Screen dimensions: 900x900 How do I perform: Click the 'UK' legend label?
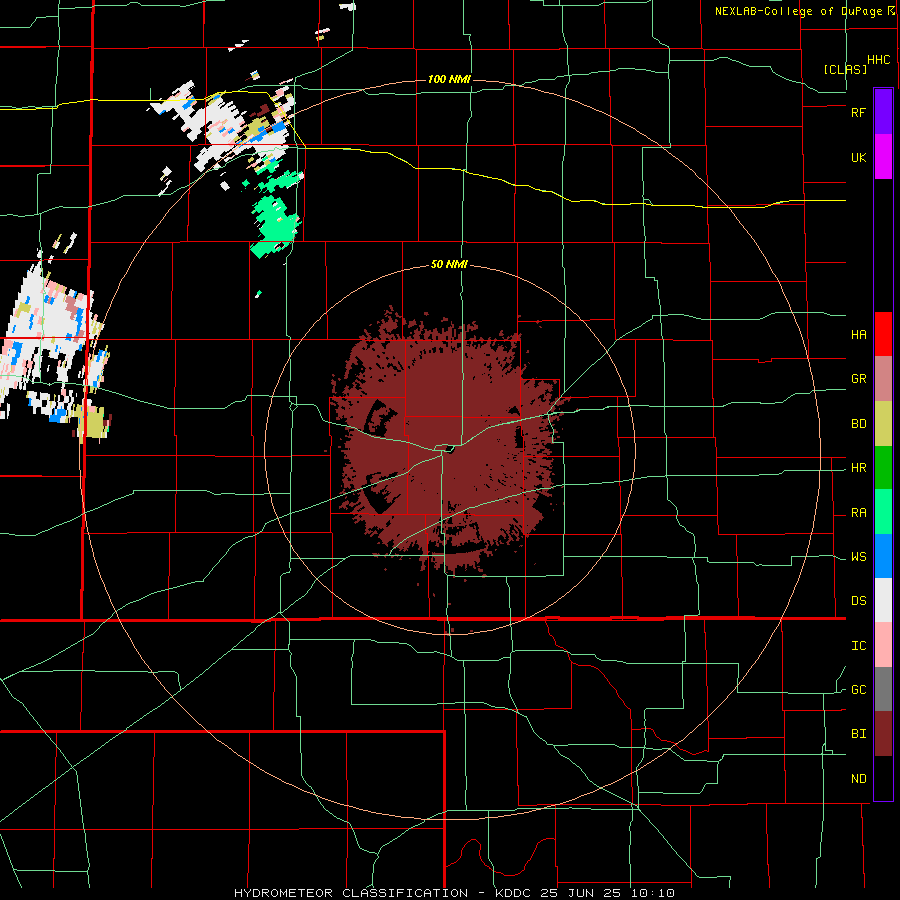point(858,157)
